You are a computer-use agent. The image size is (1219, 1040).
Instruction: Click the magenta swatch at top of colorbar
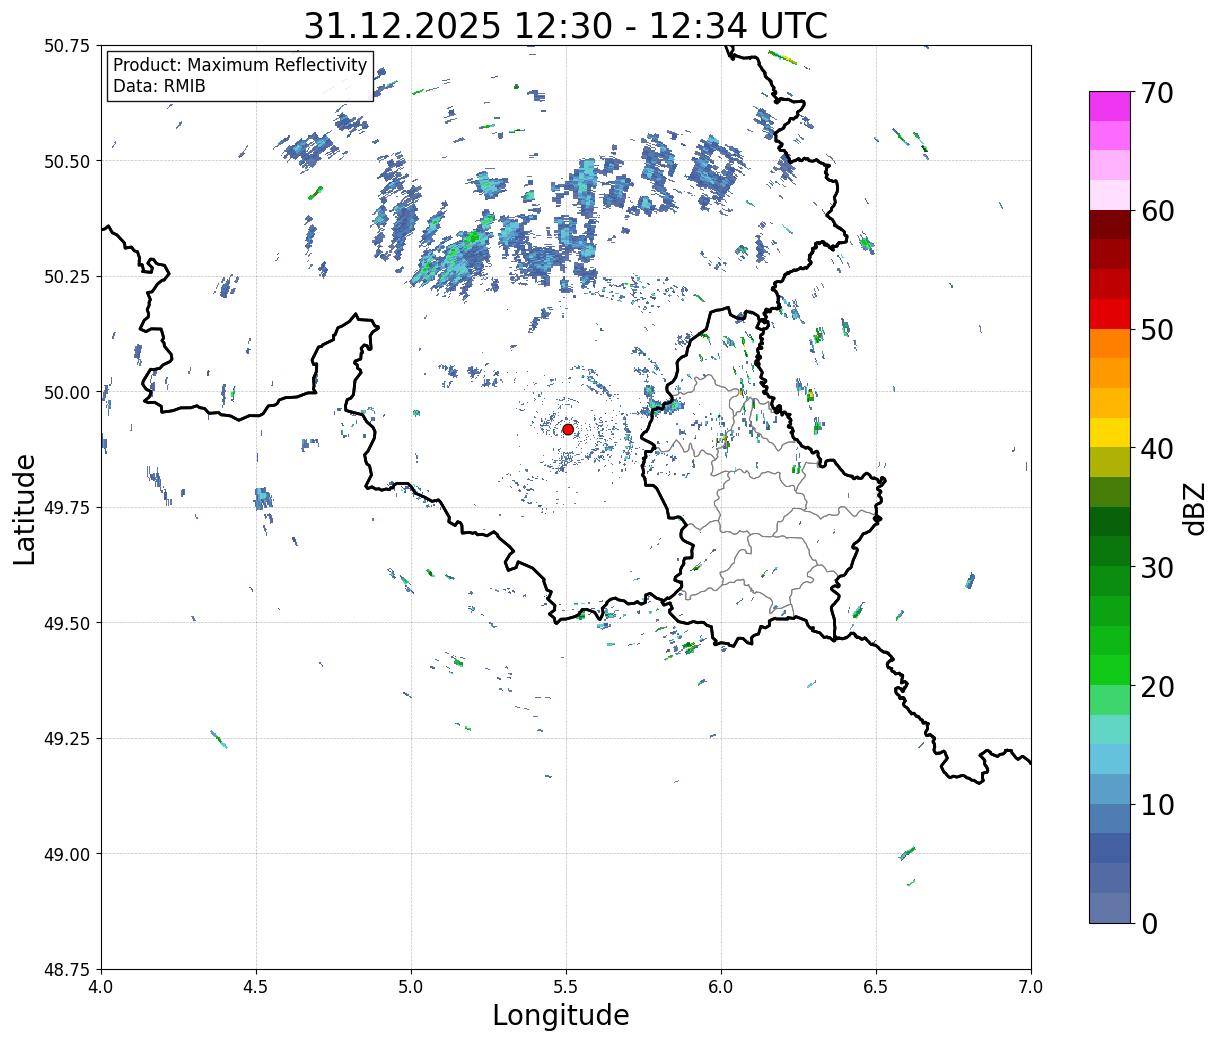[1110, 106]
